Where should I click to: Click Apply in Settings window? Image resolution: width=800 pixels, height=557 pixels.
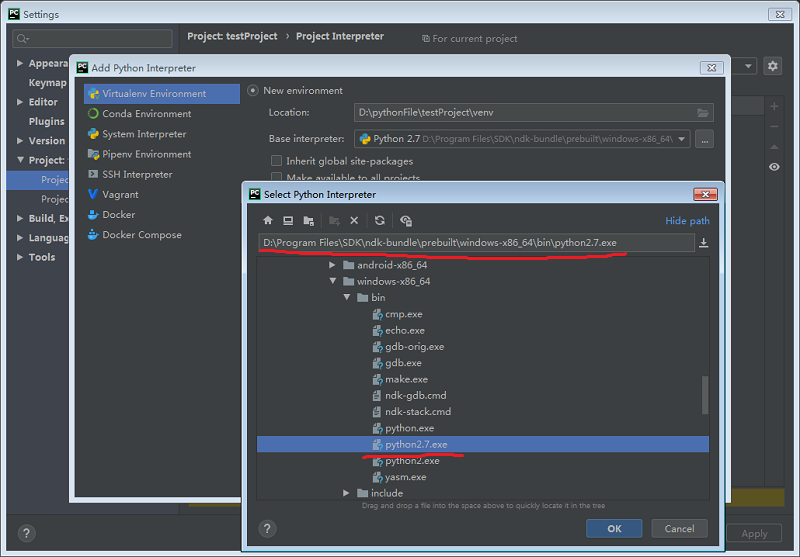tap(754, 534)
